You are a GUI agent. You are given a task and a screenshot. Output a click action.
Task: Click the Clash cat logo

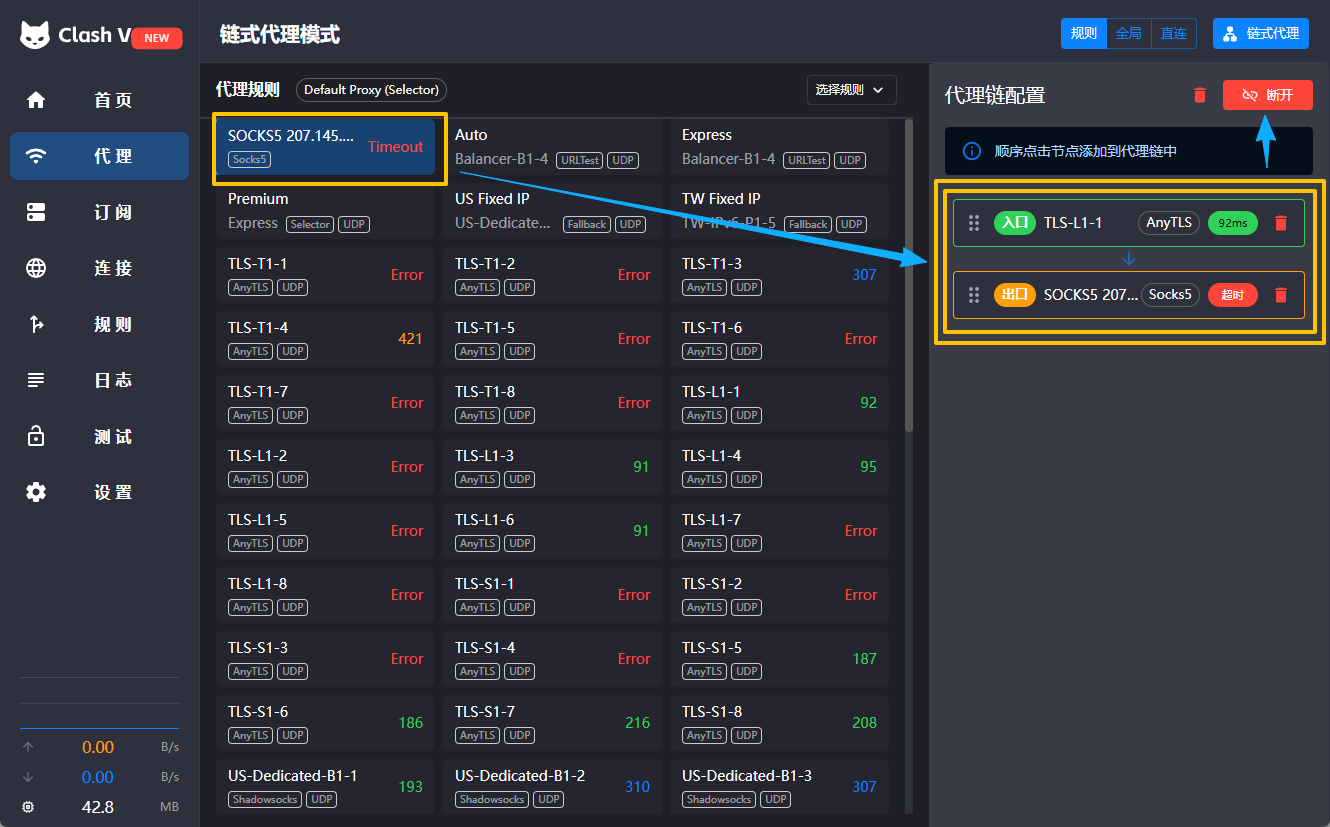pyautogui.click(x=35, y=35)
